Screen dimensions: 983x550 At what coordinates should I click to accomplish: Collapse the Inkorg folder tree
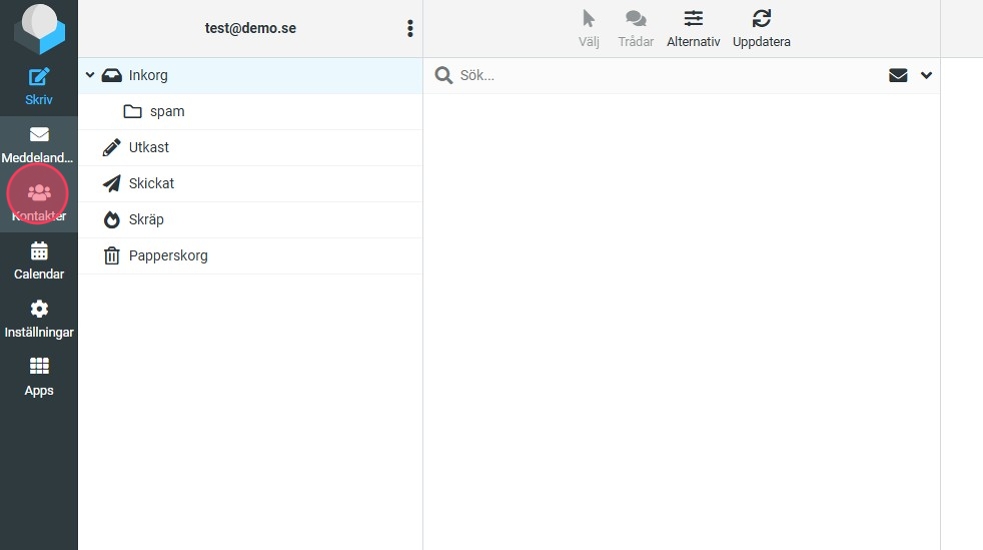click(x=90, y=75)
